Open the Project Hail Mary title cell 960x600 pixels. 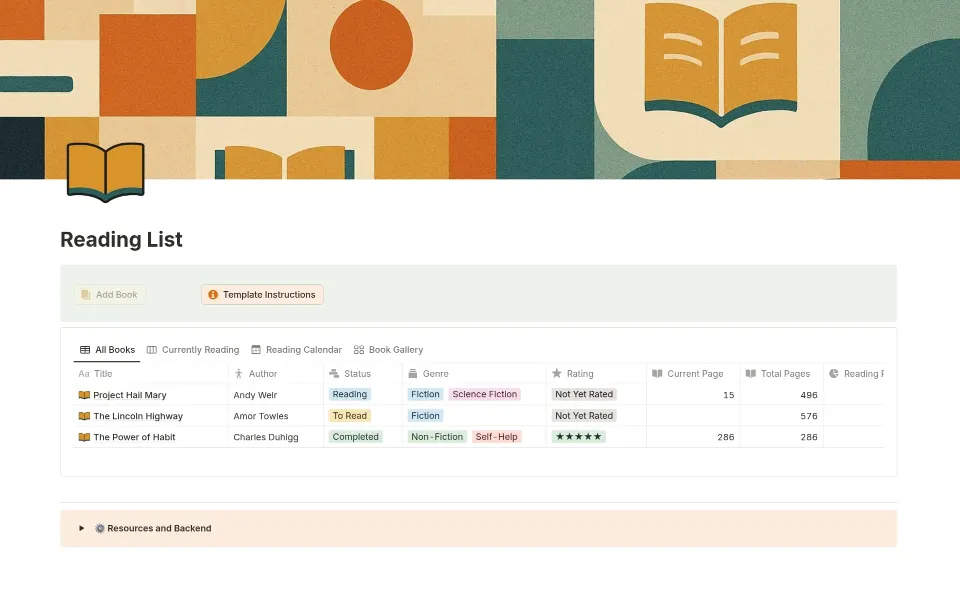tap(151, 395)
